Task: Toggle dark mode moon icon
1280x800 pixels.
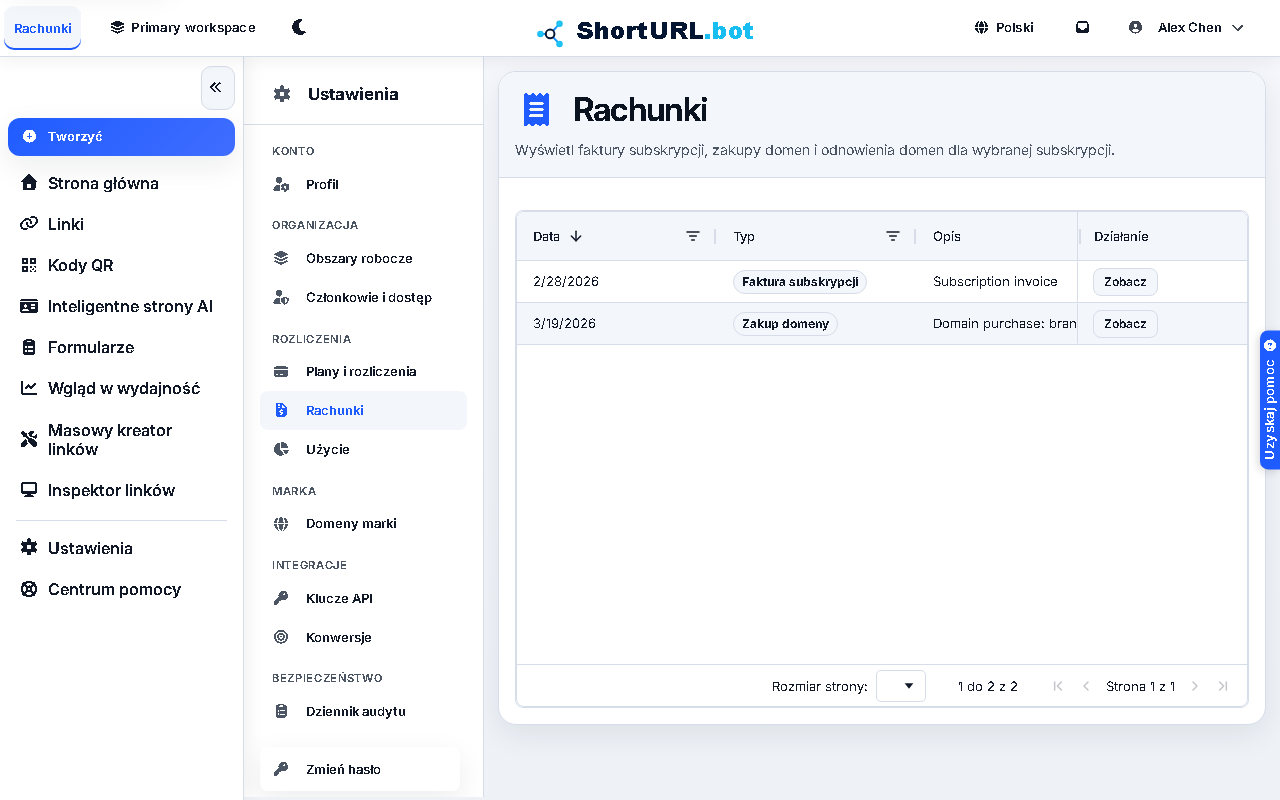Action: coord(299,27)
